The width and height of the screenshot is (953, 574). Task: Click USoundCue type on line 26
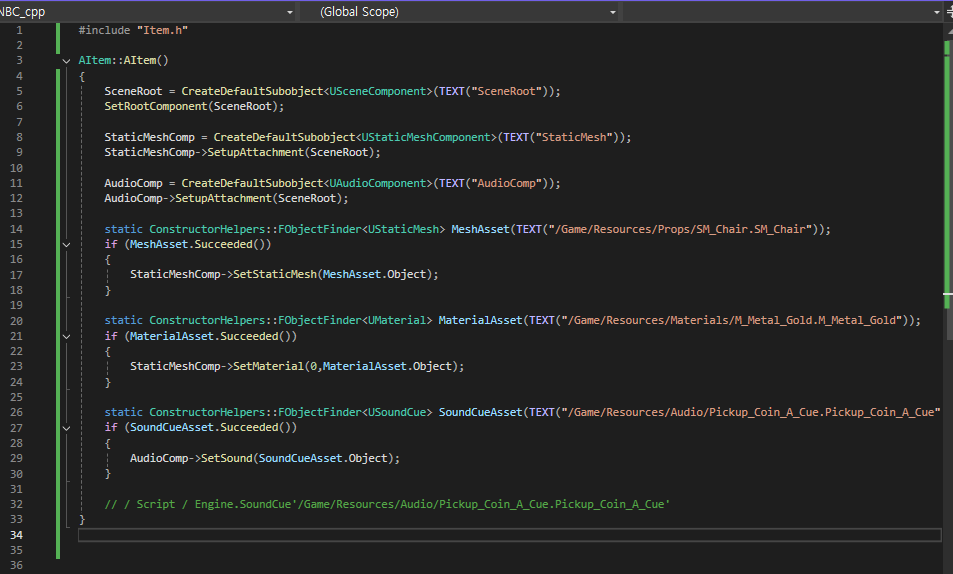[397, 412]
